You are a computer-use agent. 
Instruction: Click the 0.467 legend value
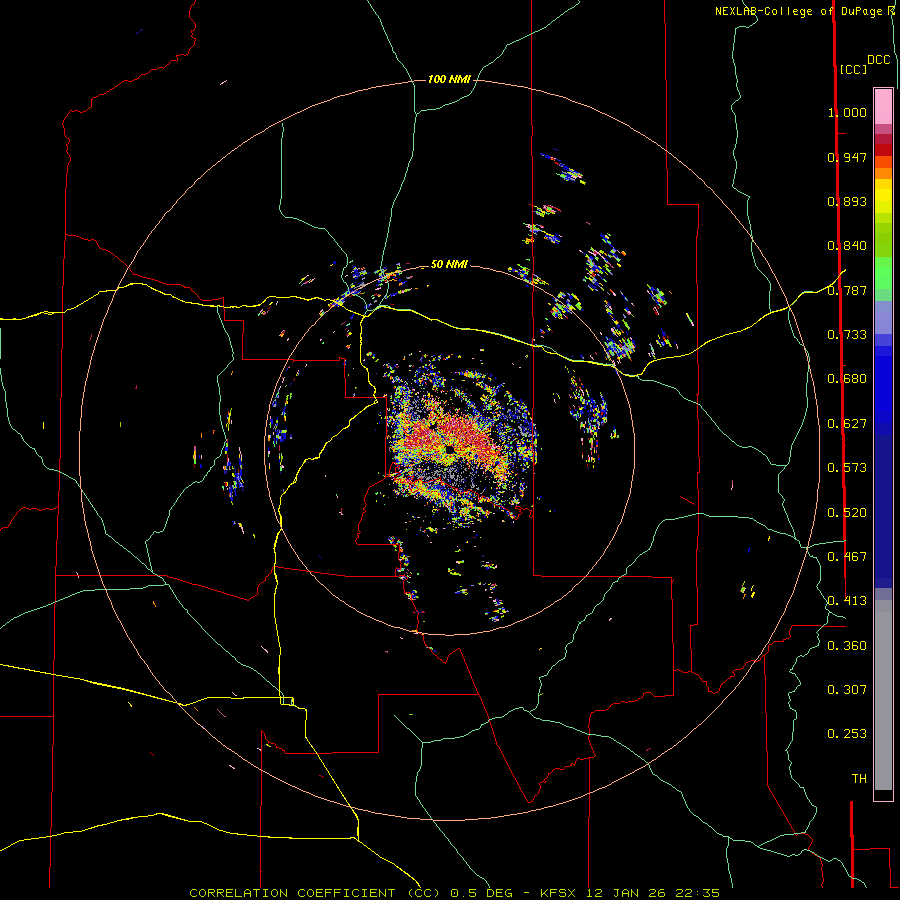pos(847,557)
